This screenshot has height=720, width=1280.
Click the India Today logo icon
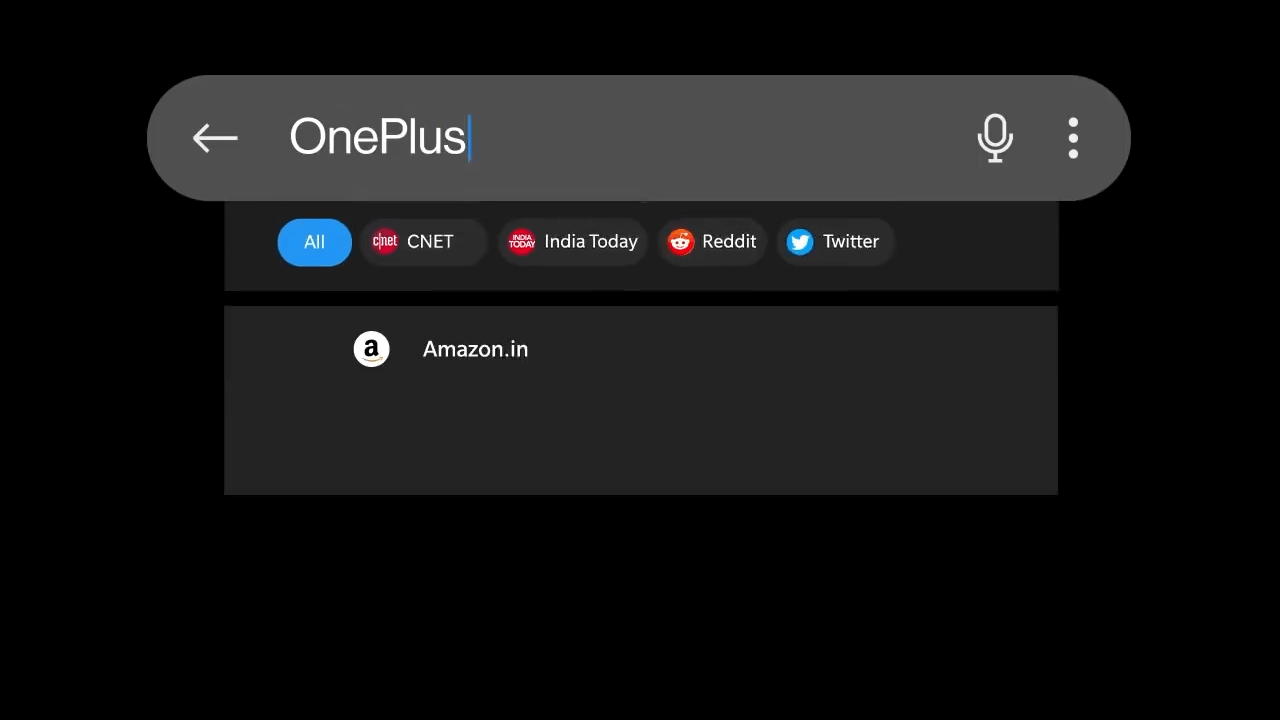point(522,242)
